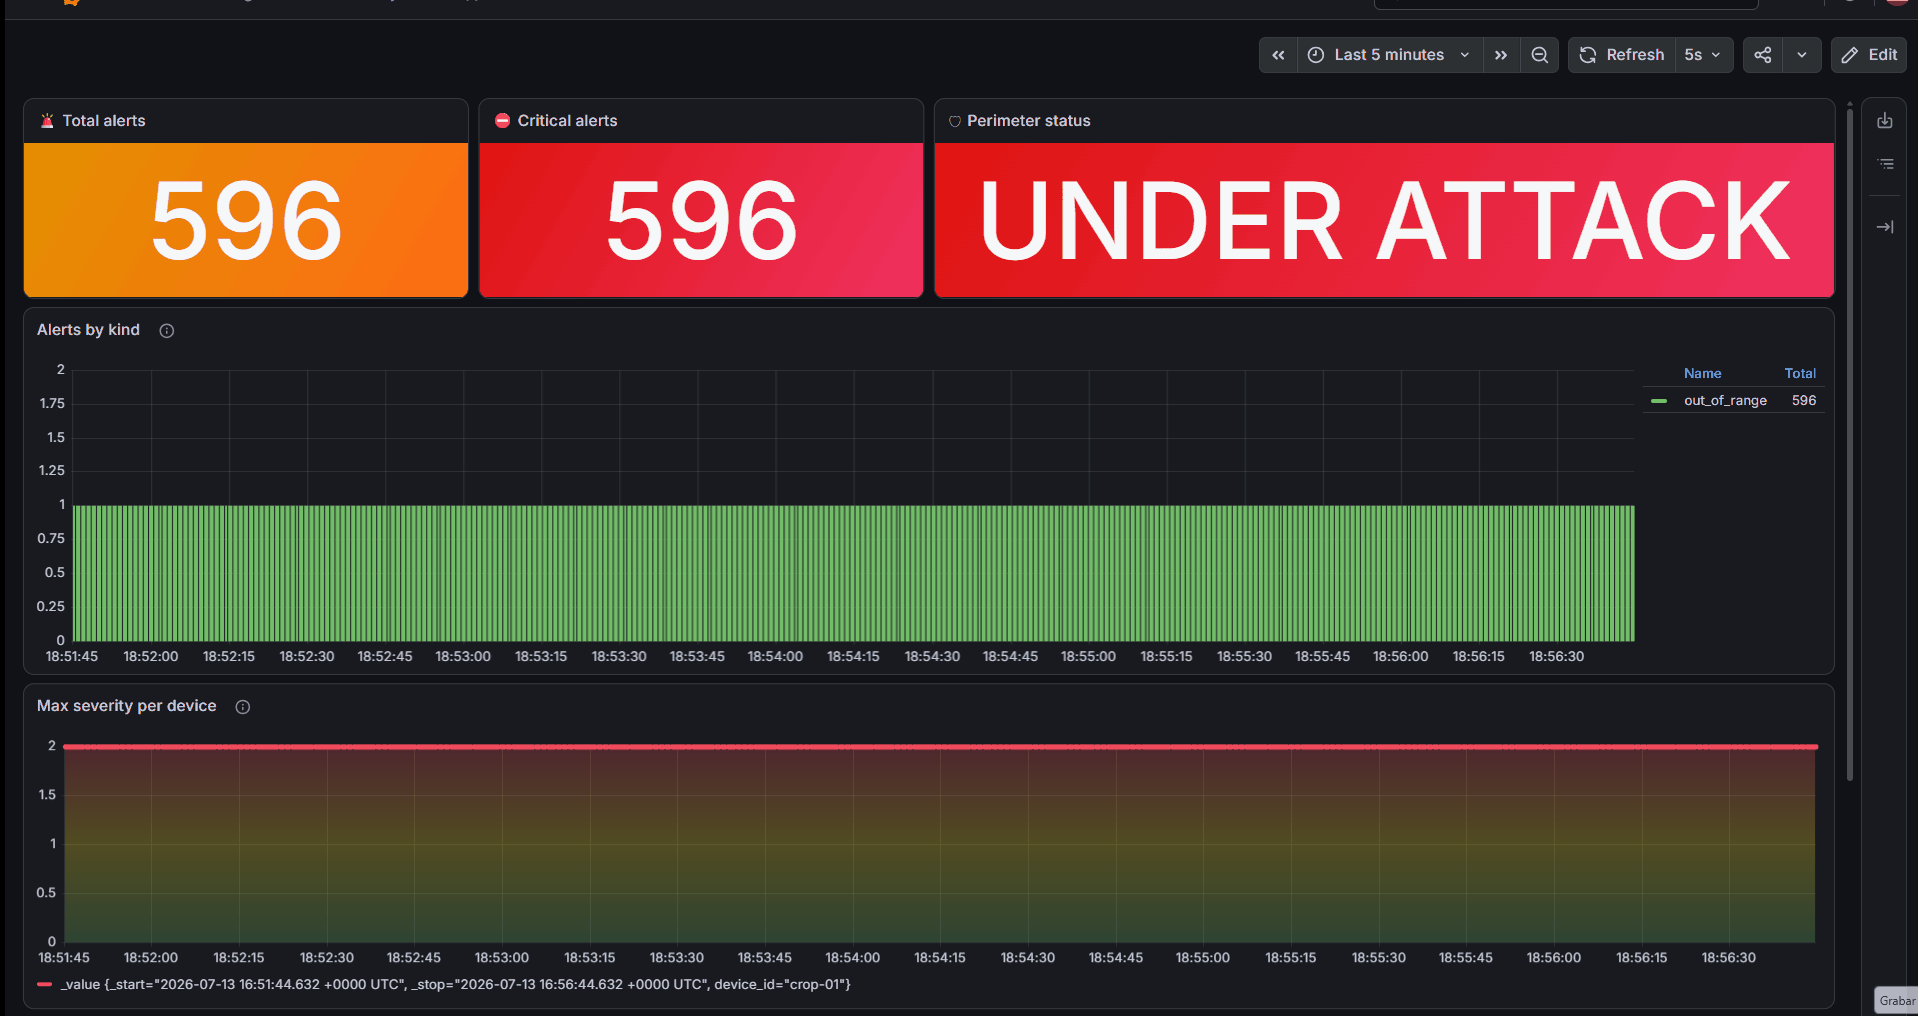The width and height of the screenshot is (1918, 1016).
Task: Sort legend by Name column header
Action: (x=1702, y=374)
